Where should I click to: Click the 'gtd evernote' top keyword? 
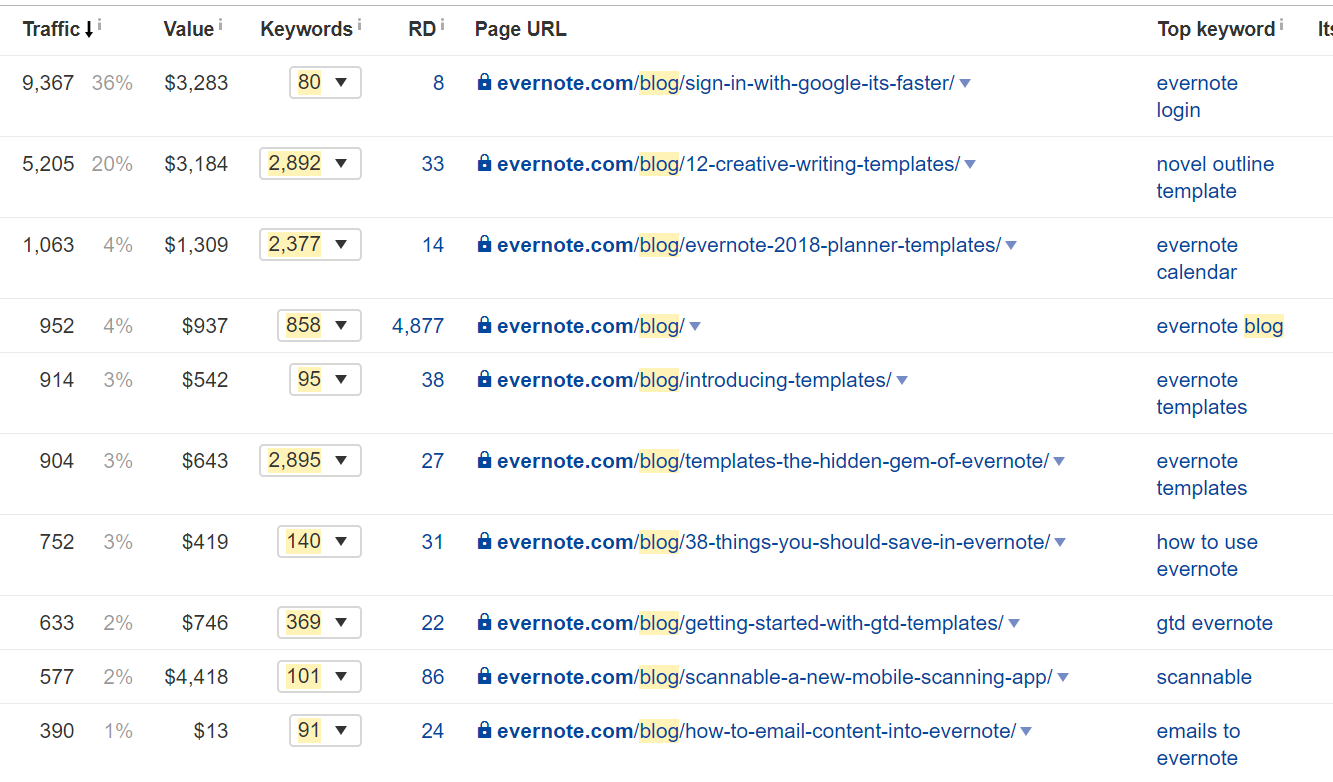pos(1215,623)
